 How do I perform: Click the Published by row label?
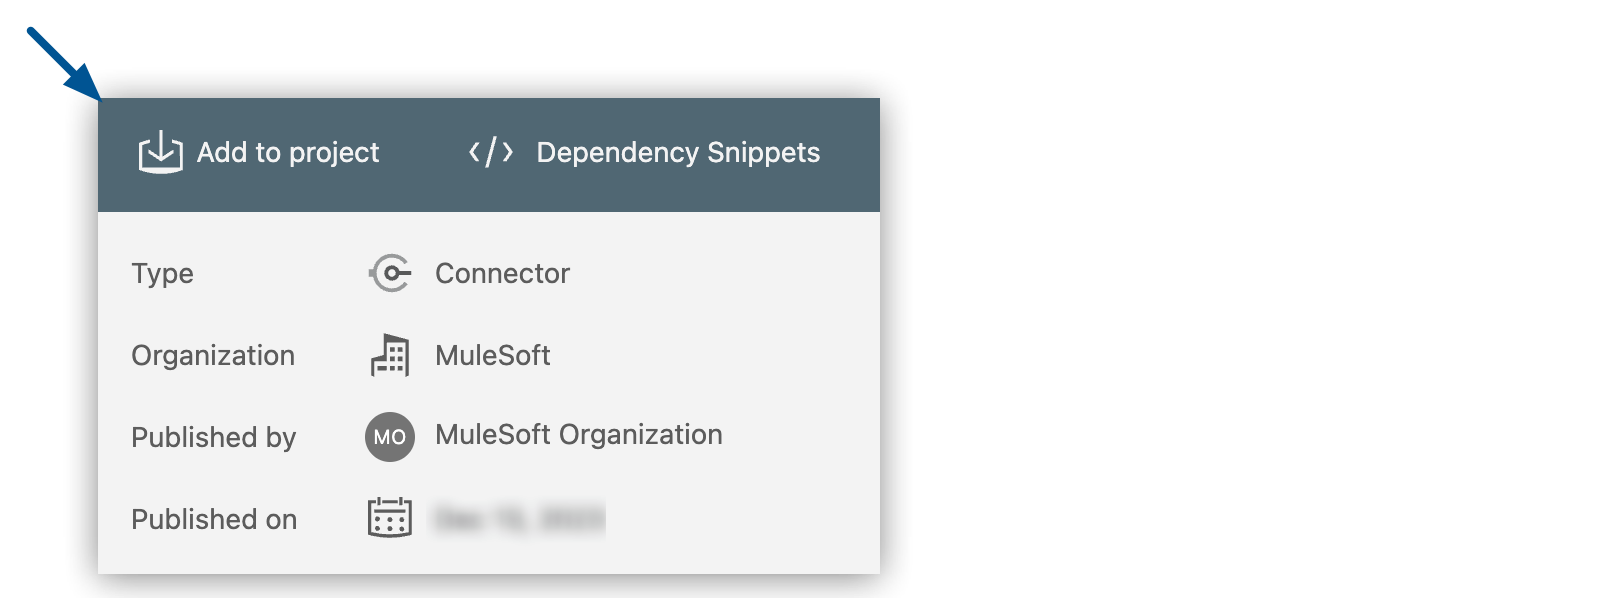point(213,436)
